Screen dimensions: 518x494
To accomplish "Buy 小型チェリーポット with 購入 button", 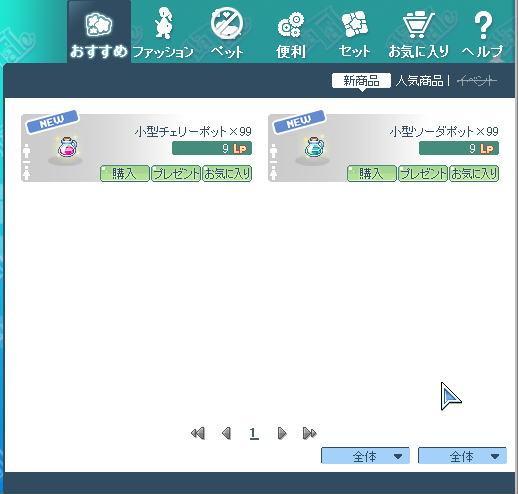I will pos(125,174).
